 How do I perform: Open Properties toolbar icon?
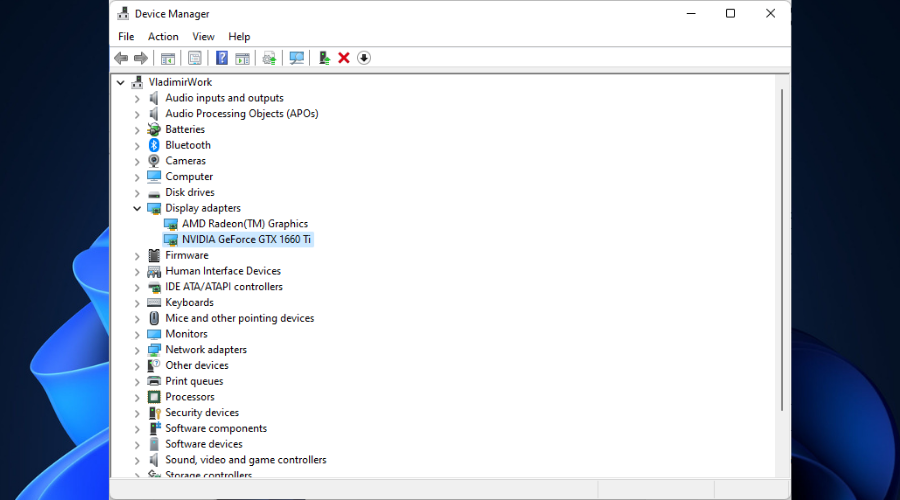(195, 58)
